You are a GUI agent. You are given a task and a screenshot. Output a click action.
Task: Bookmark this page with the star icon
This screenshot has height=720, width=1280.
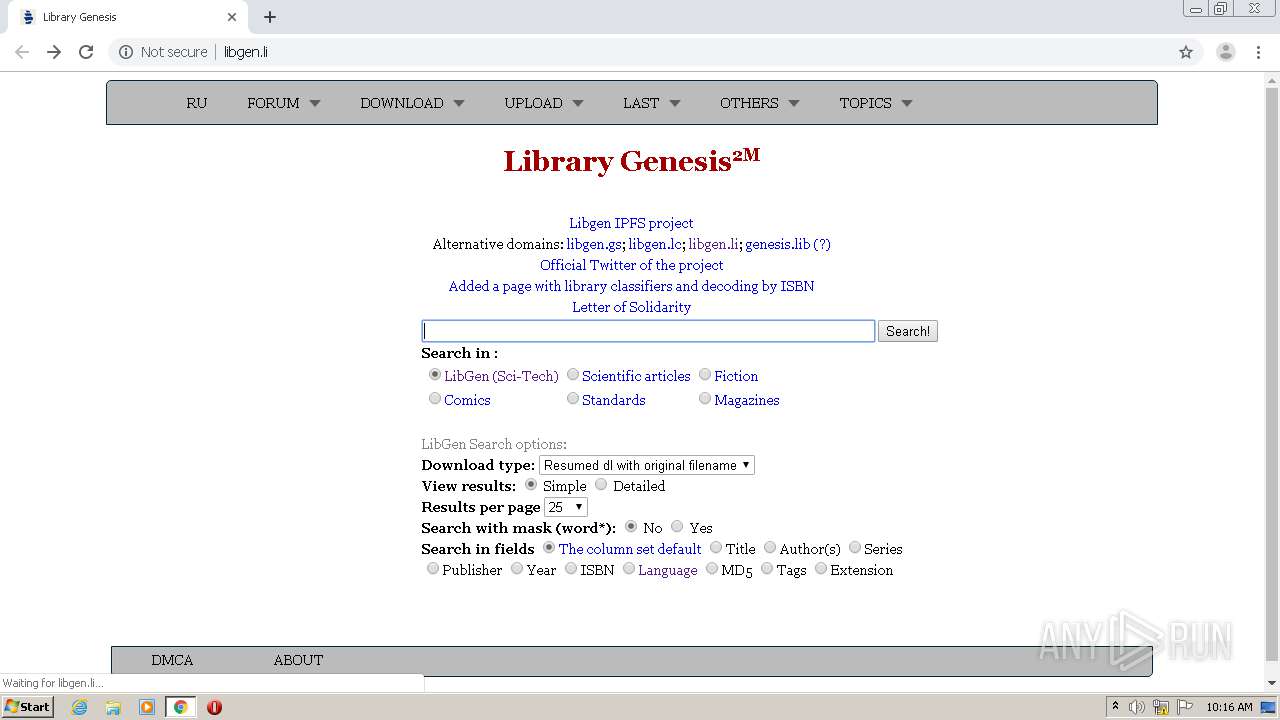tap(1186, 52)
